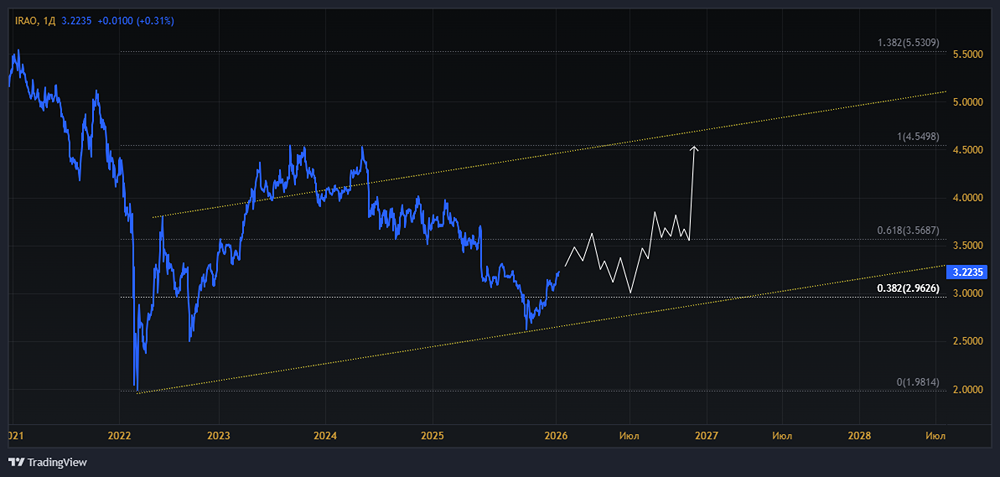1000x477 pixels.
Task: Click the 2028 label on time axis
Action: point(859,436)
